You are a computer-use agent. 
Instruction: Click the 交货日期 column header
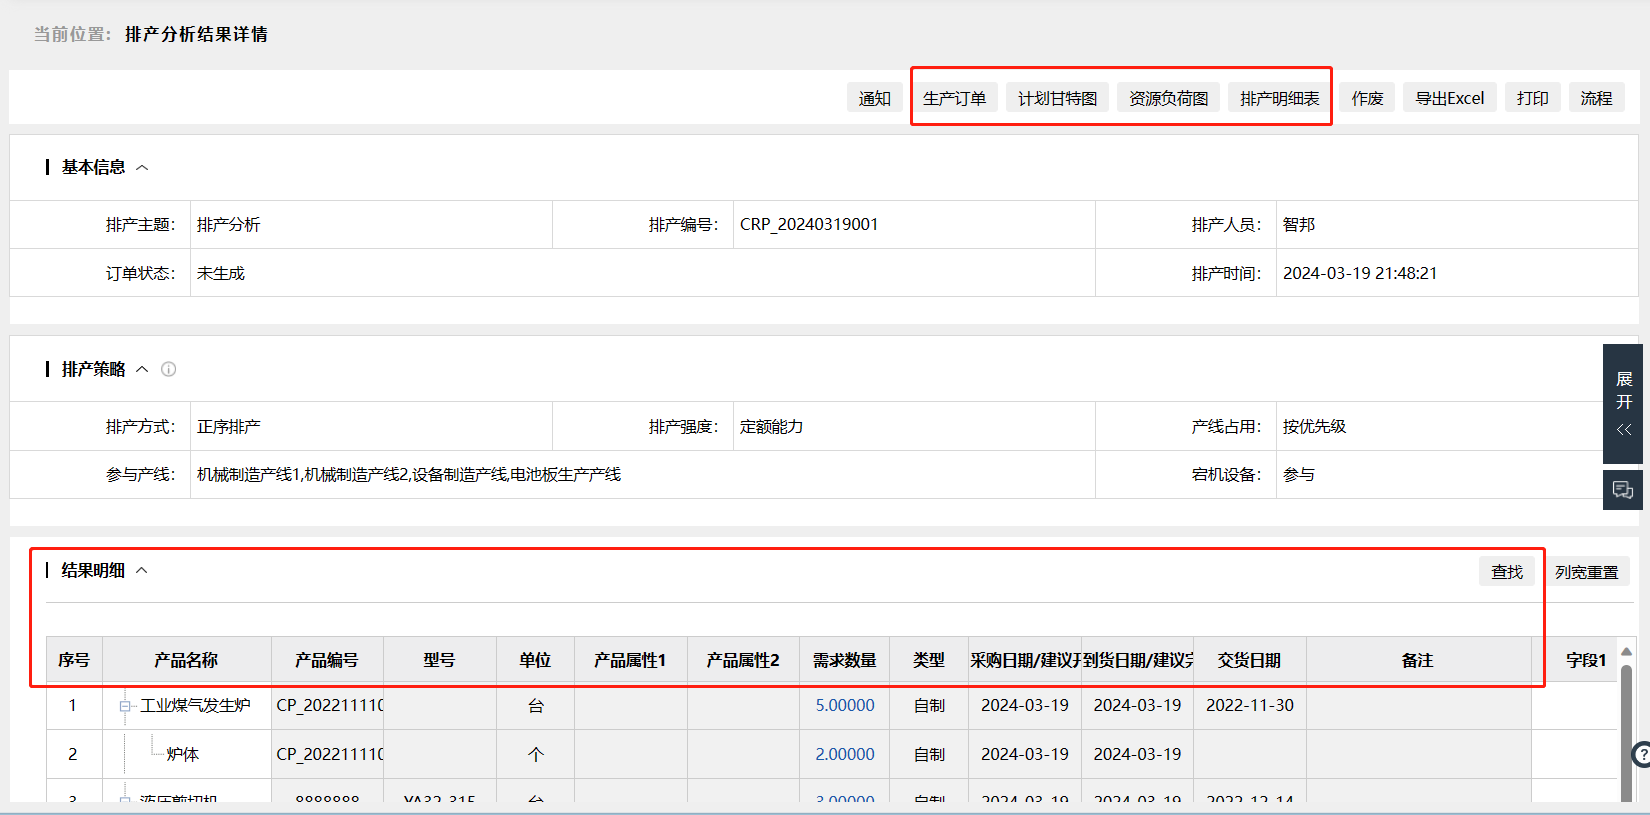[1249, 660]
